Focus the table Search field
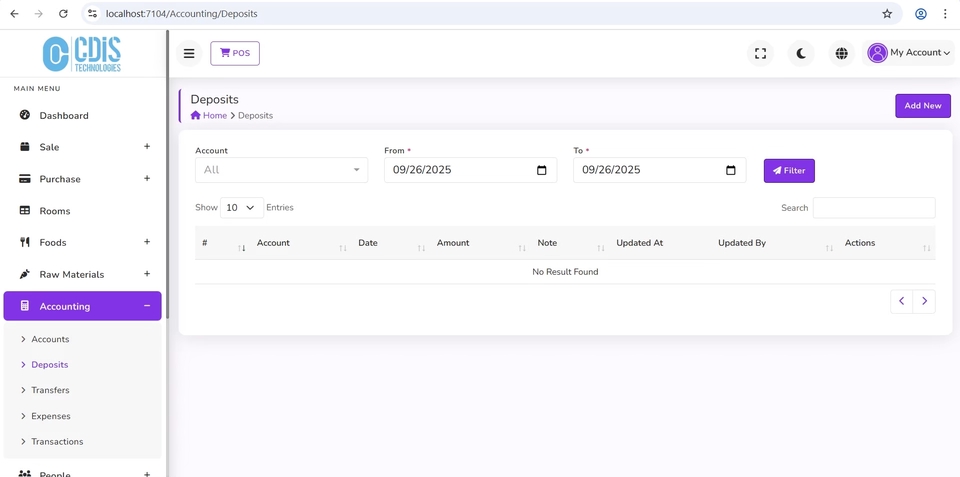The image size is (960, 477). [x=873, y=208]
